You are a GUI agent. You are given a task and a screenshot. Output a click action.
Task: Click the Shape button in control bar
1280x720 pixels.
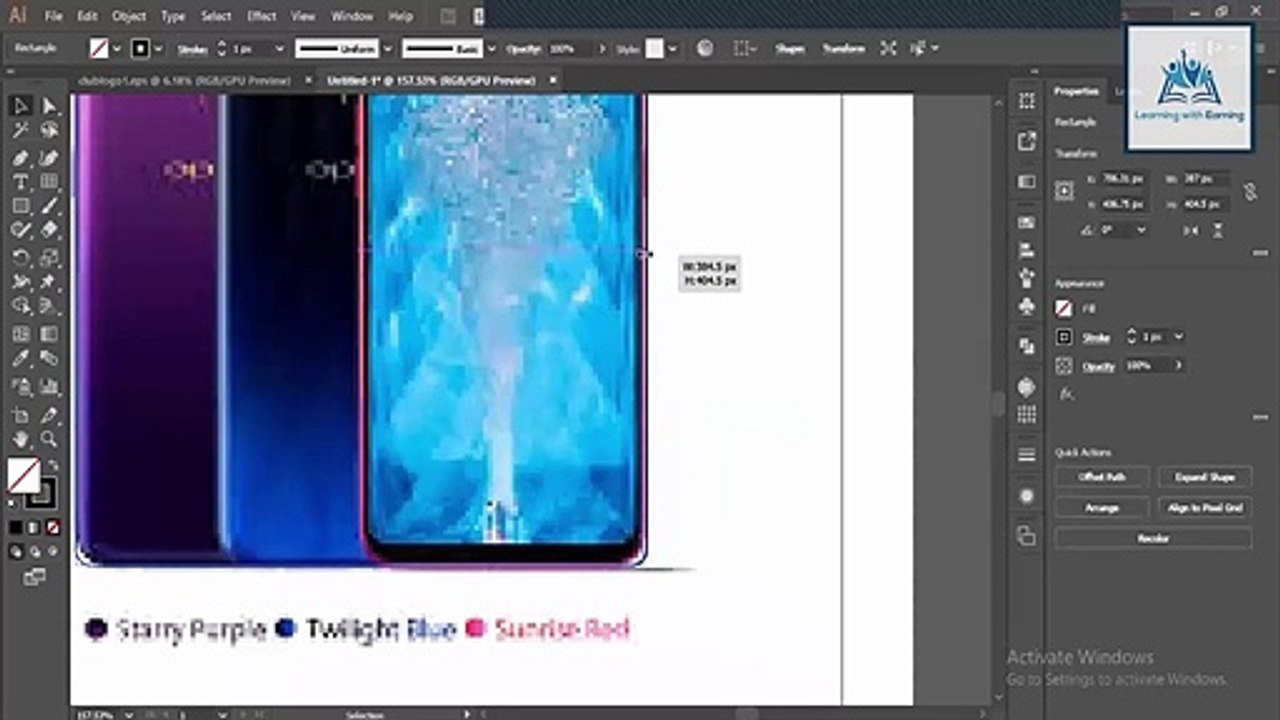(x=789, y=48)
